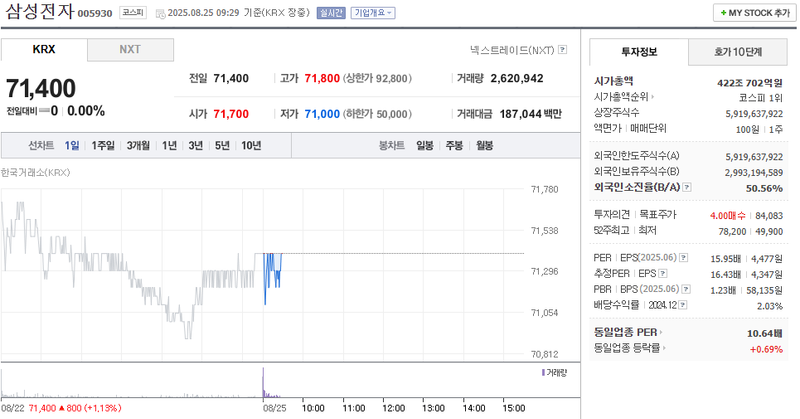Click the 배당수익률 value 2.03%
This screenshot has height=419, width=800.
[x=770, y=306]
